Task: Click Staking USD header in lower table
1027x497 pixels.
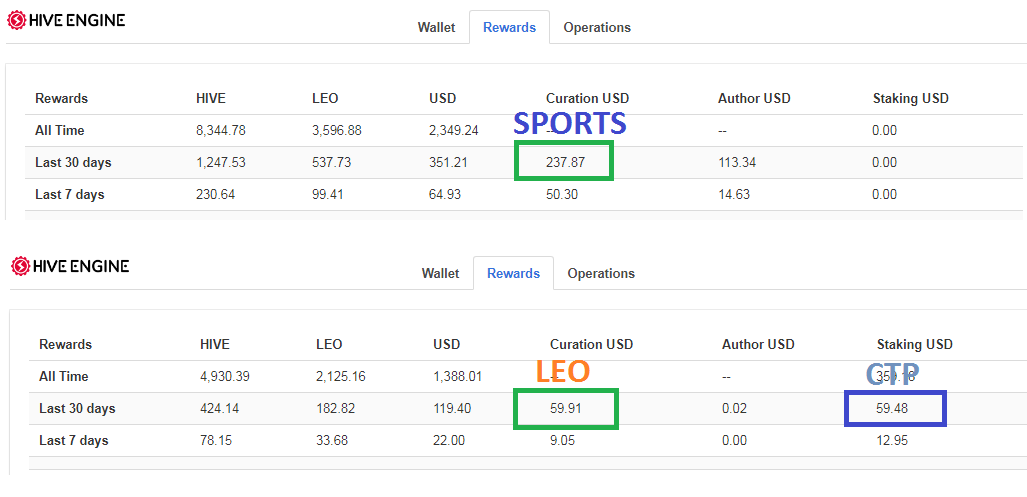Action: point(914,344)
